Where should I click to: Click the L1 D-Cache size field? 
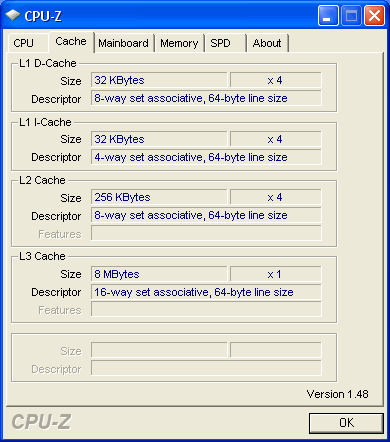pos(159,80)
